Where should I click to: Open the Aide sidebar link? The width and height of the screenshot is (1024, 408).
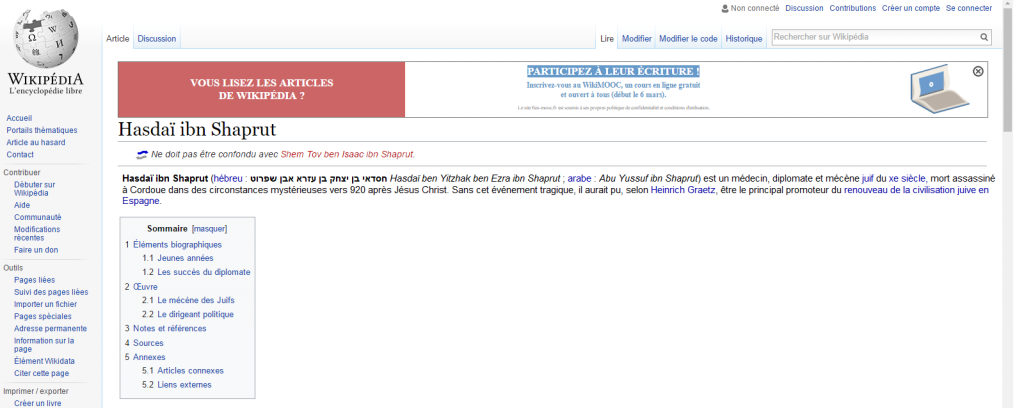point(22,205)
